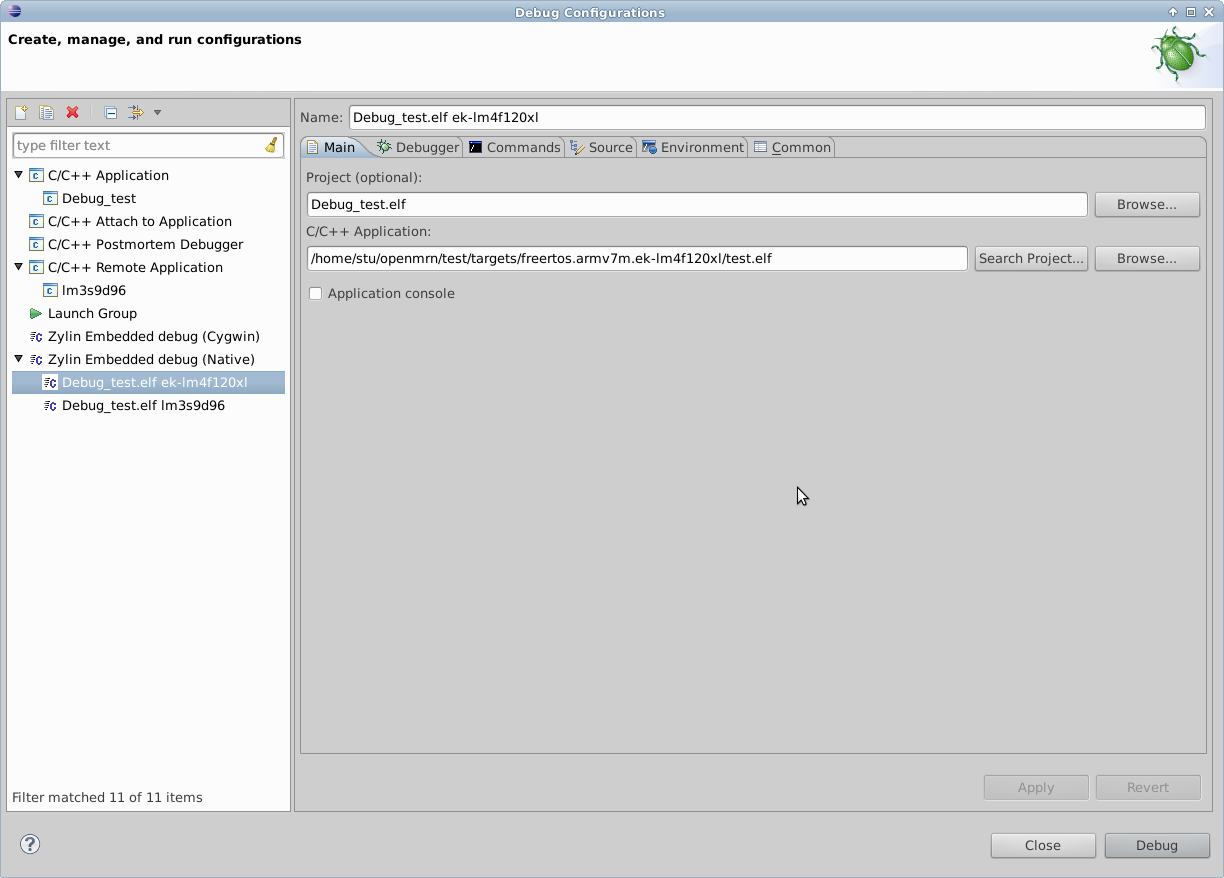Collapse the C/C++ Remote Application node
Viewport: 1224px width, 878px height.
click(x=19, y=267)
